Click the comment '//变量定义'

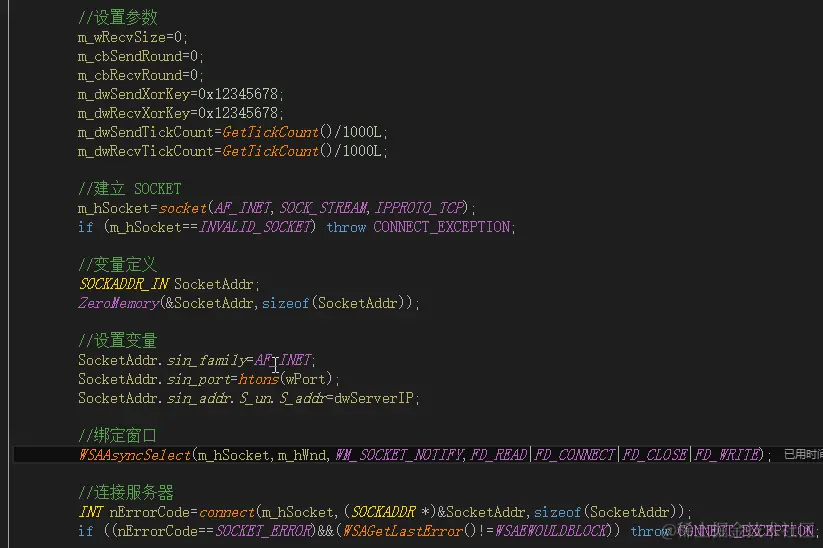(x=118, y=265)
